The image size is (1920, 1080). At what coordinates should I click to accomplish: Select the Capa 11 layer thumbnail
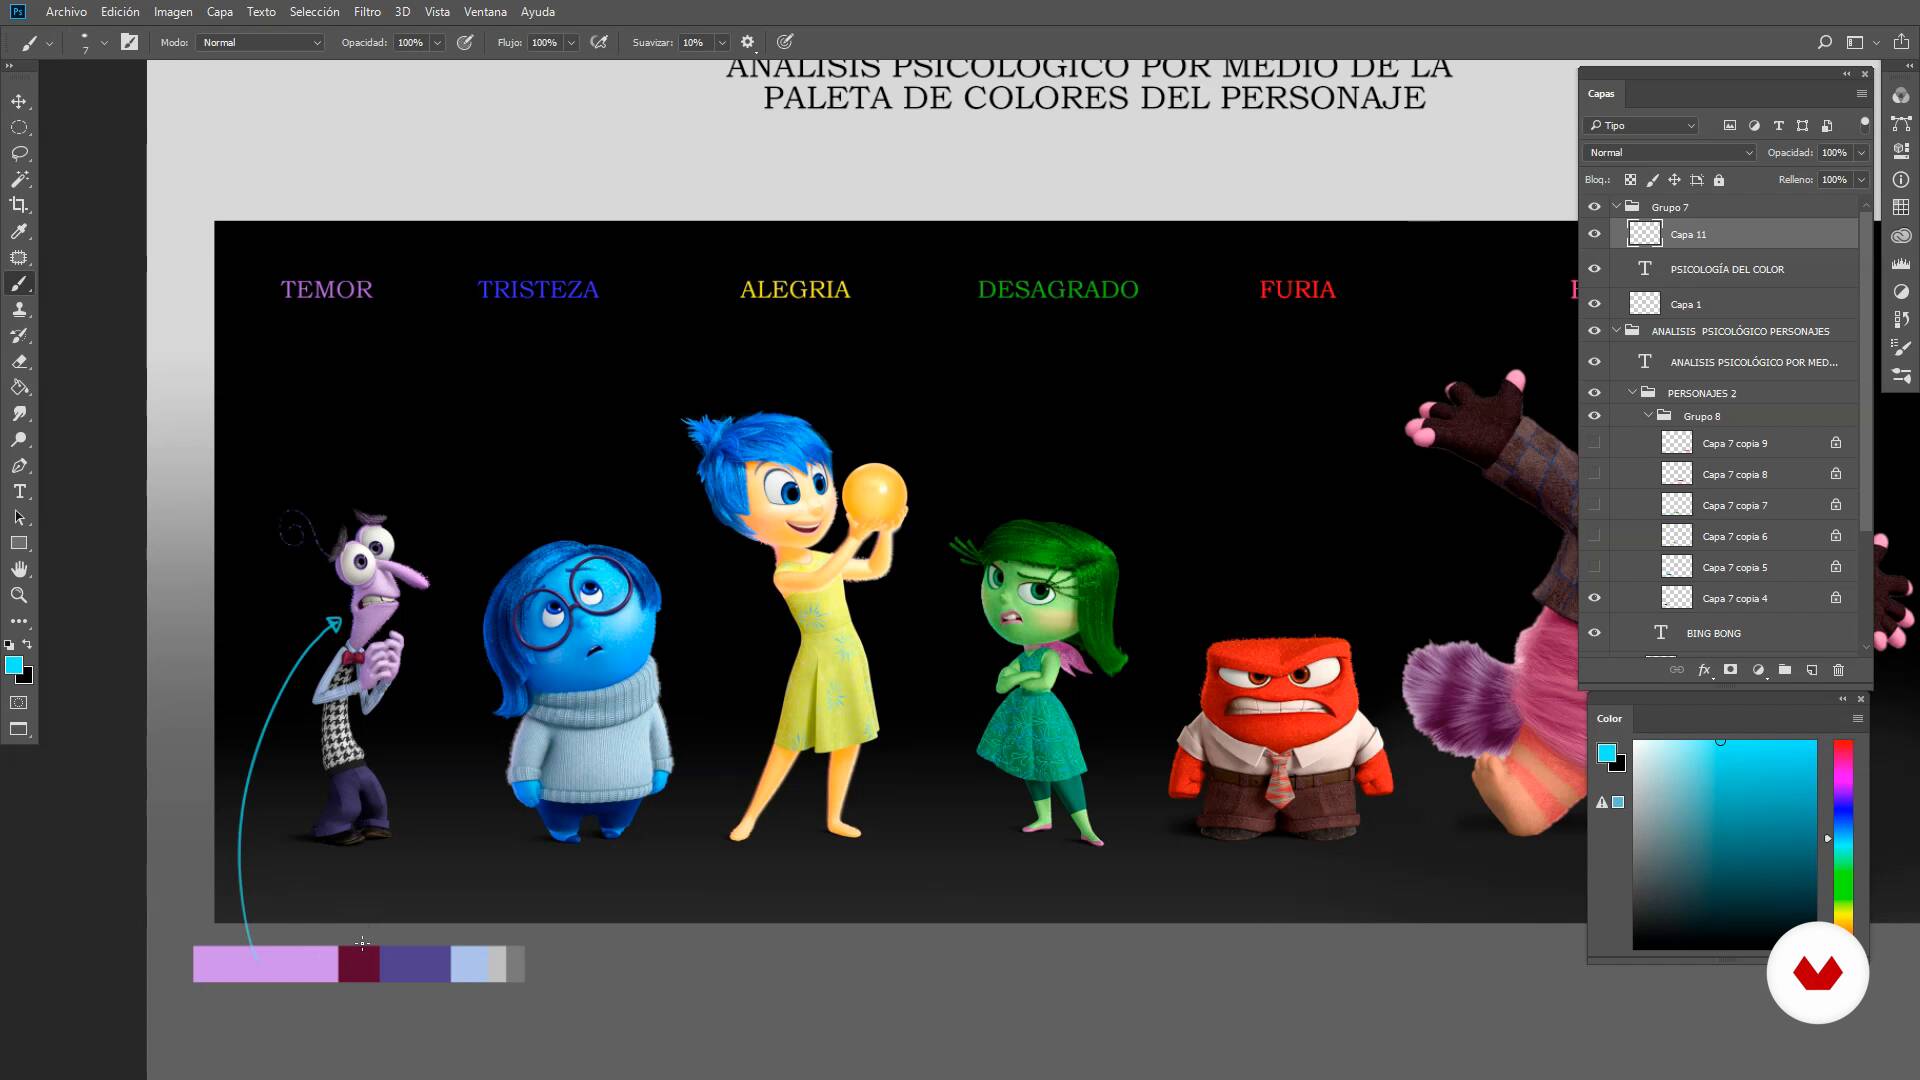click(x=1645, y=234)
